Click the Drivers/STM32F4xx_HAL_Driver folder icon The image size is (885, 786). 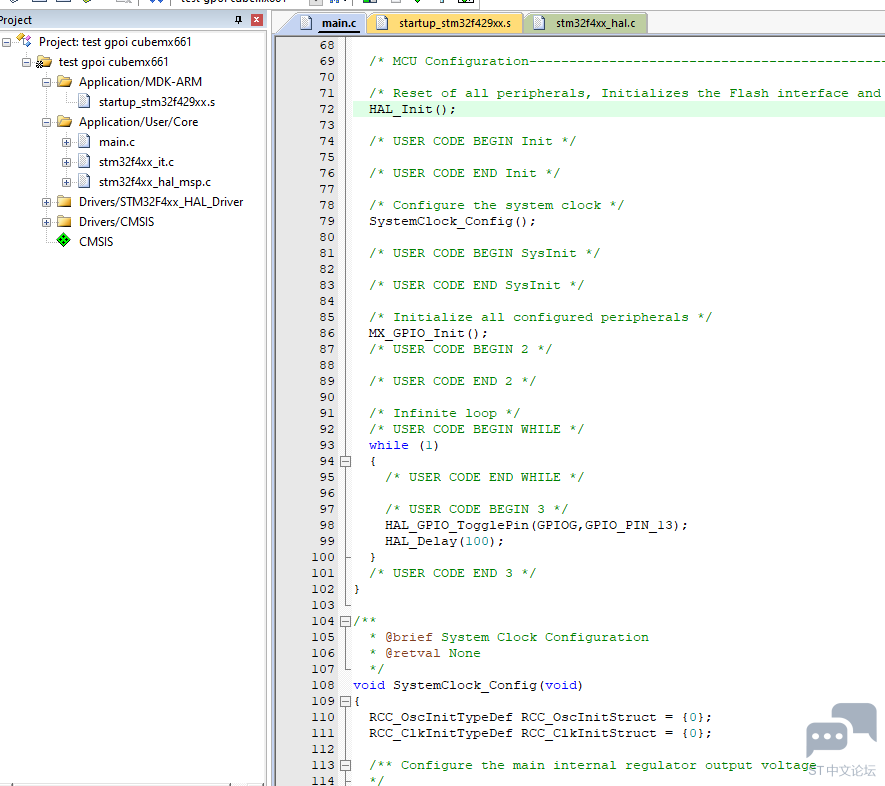[64, 201]
